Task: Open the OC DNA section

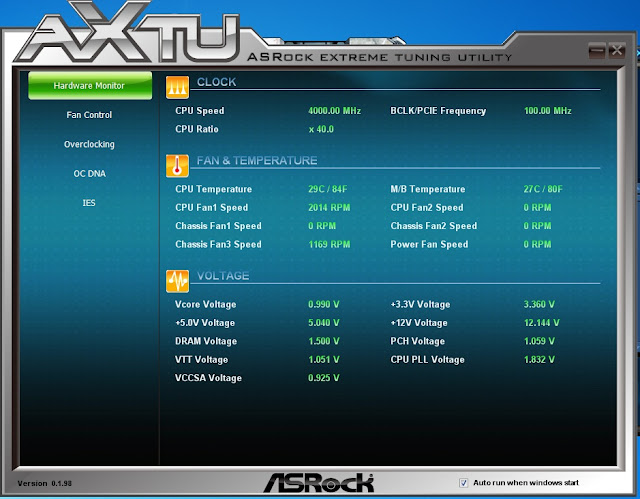Action: 89,174
